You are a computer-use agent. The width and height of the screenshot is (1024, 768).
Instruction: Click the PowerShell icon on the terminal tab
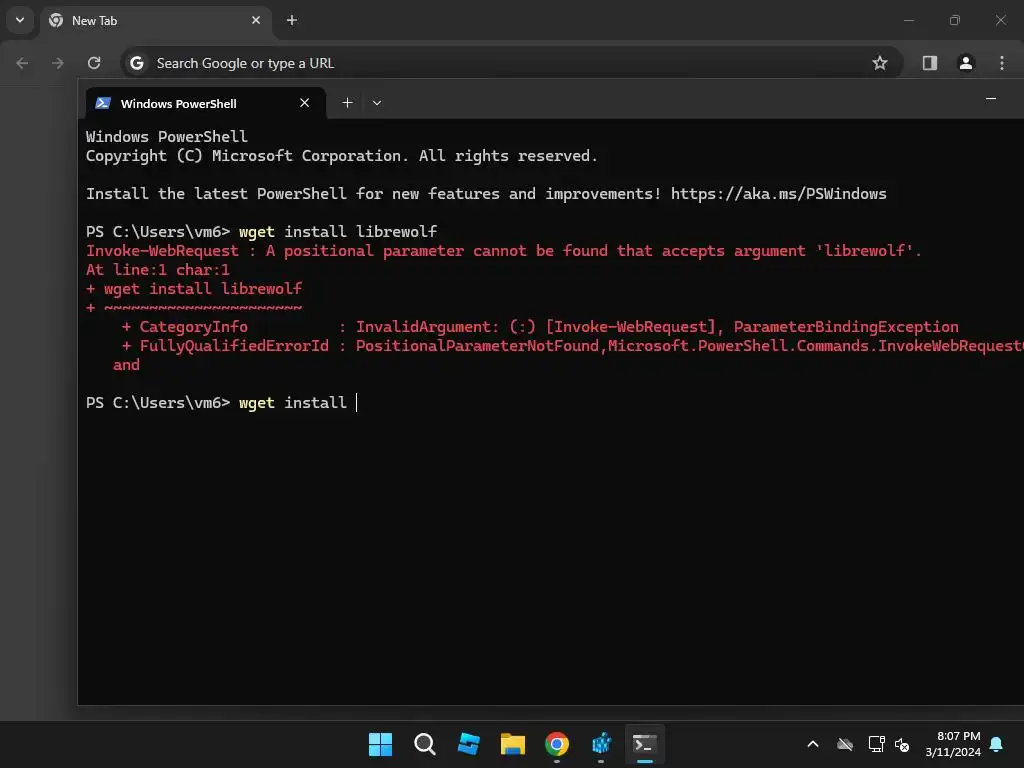pyautogui.click(x=103, y=103)
